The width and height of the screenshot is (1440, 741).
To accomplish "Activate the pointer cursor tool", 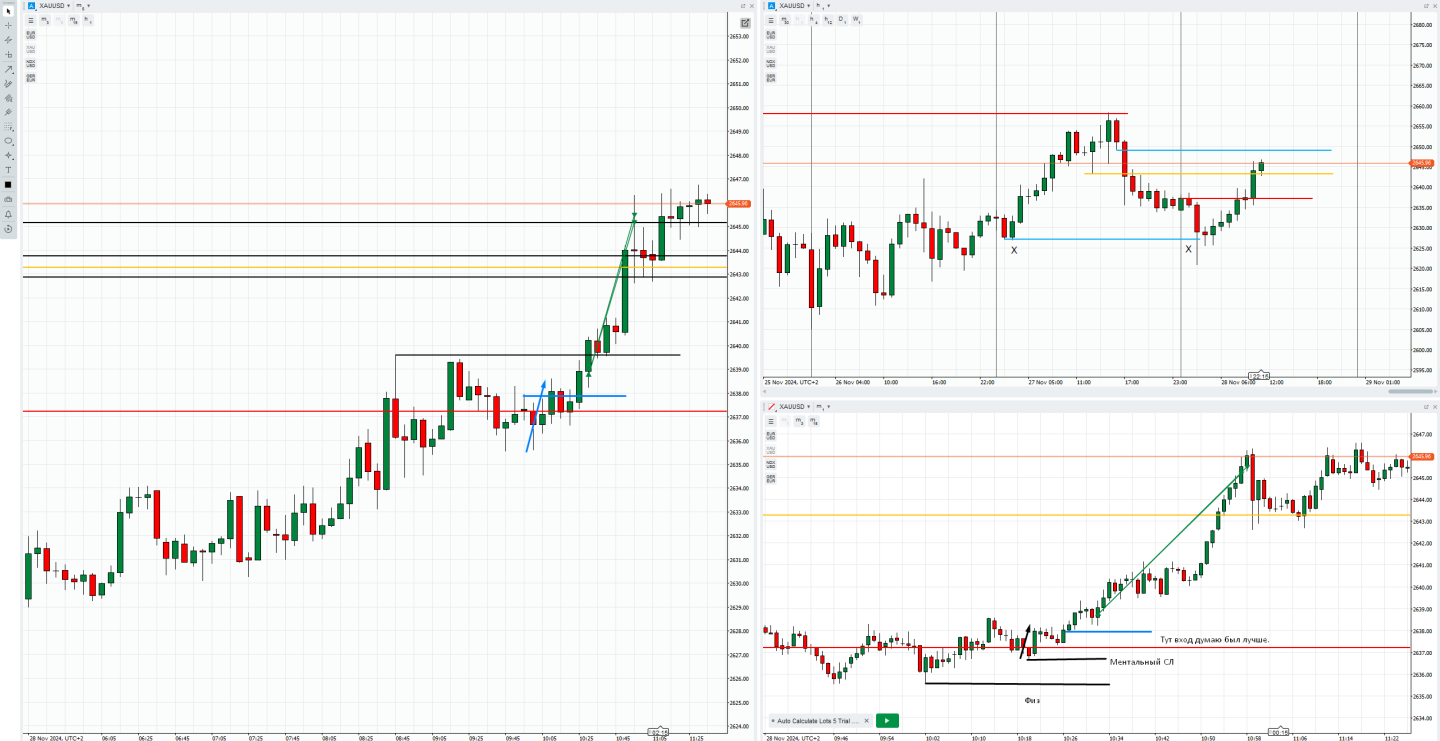I will coord(8,10).
